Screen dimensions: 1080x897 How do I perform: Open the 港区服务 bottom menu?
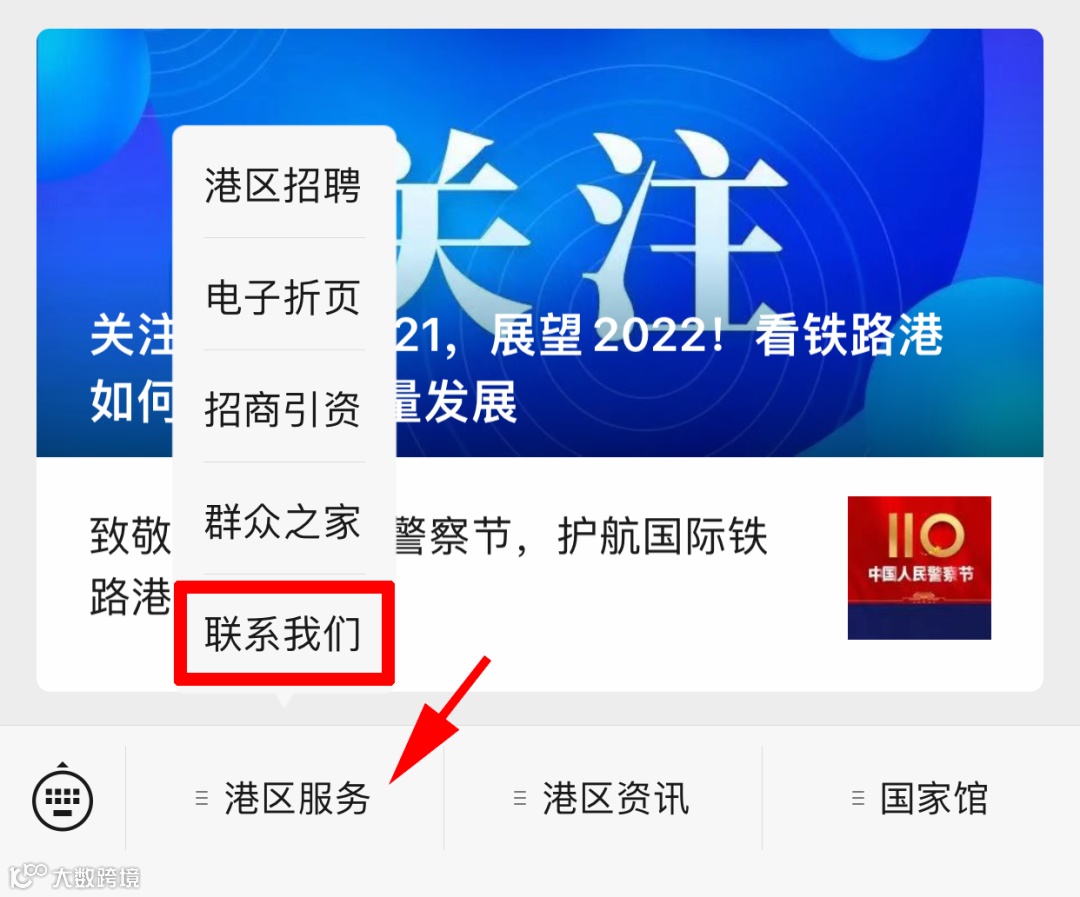[284, 798]
